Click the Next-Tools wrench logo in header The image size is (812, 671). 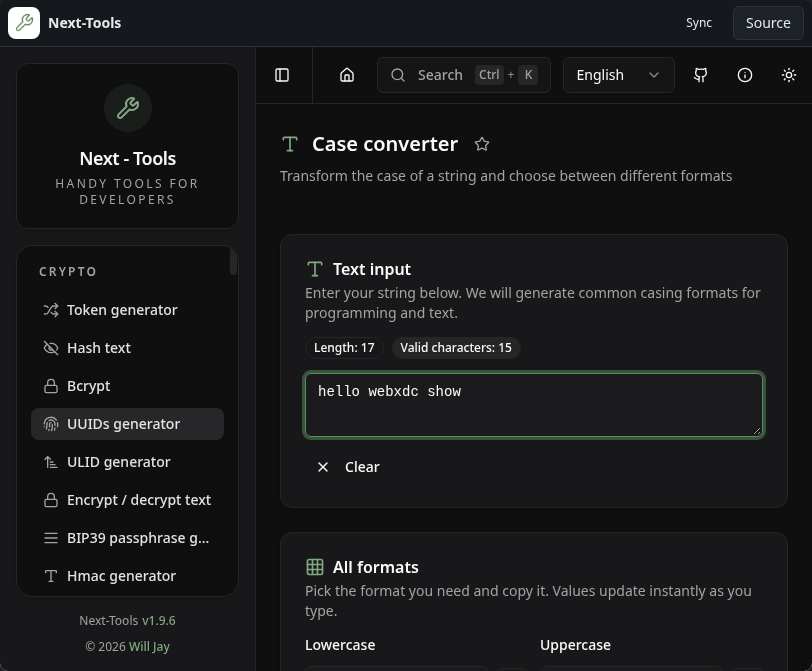pyautogui.click(x=24, y=23)
